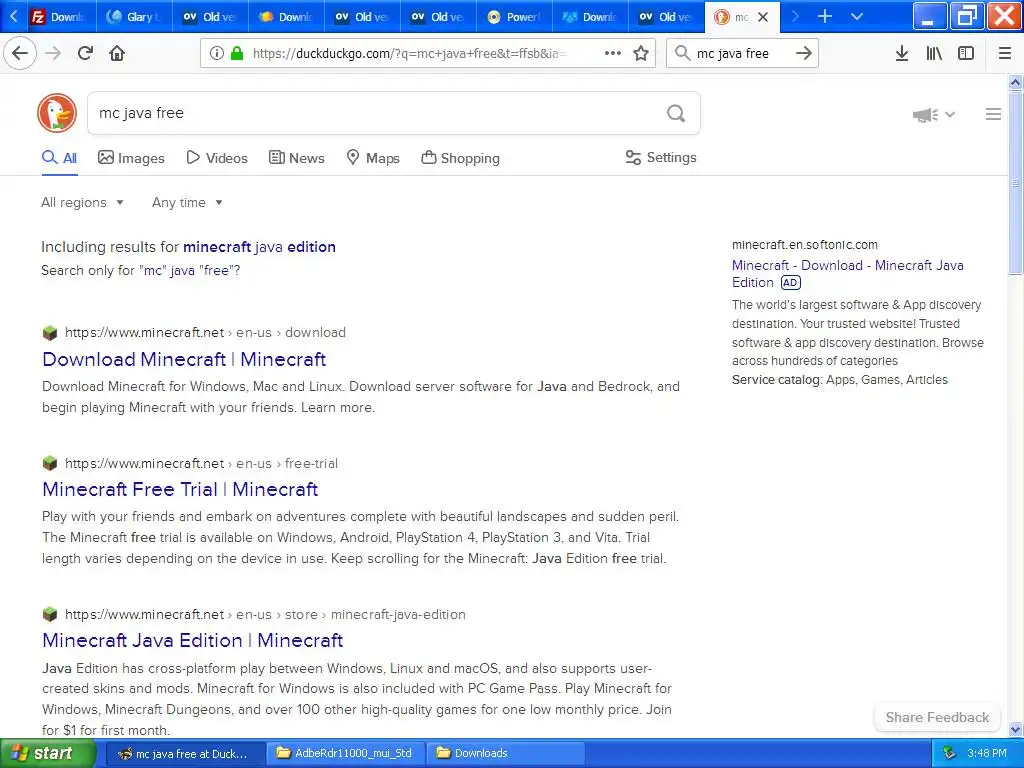Open a new browser tab
The height and width of the screenshot is (768, 1024).
tap(825, 16)
